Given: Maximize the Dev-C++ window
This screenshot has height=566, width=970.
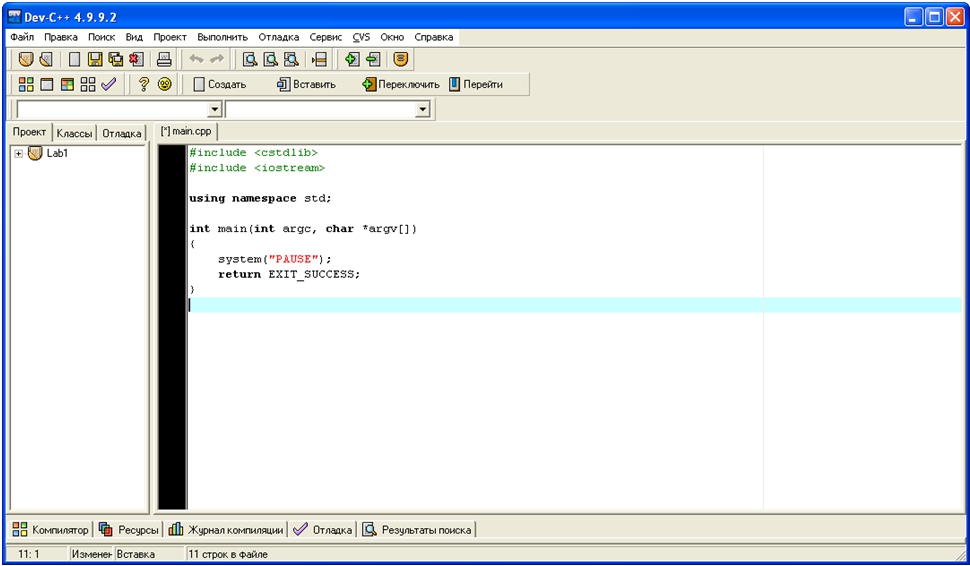Looking at the screenshot, I should click(x=934, y=17).
